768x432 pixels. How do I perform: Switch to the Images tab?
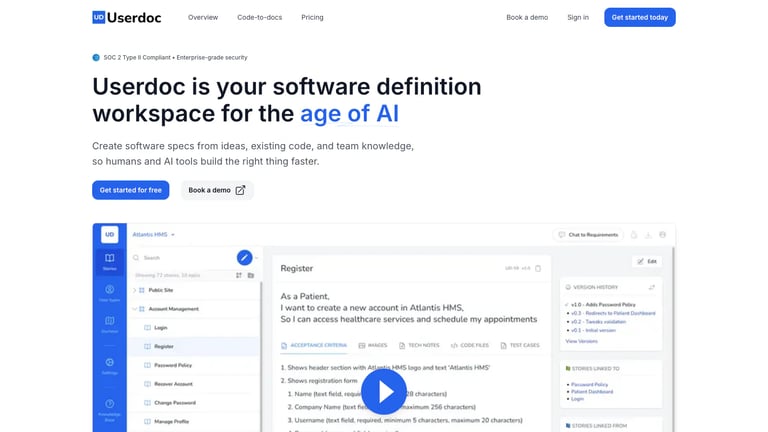(373, 345)
